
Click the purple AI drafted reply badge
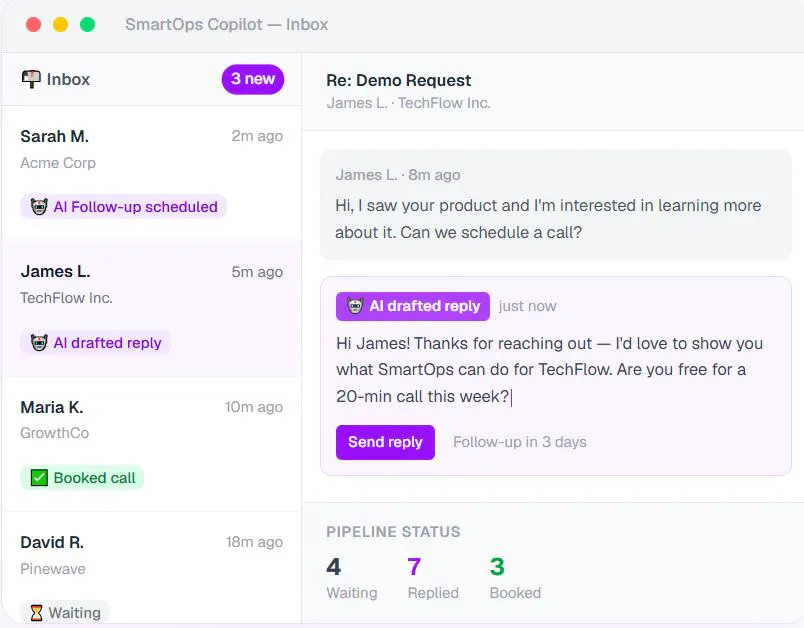(x=413, y=306)
